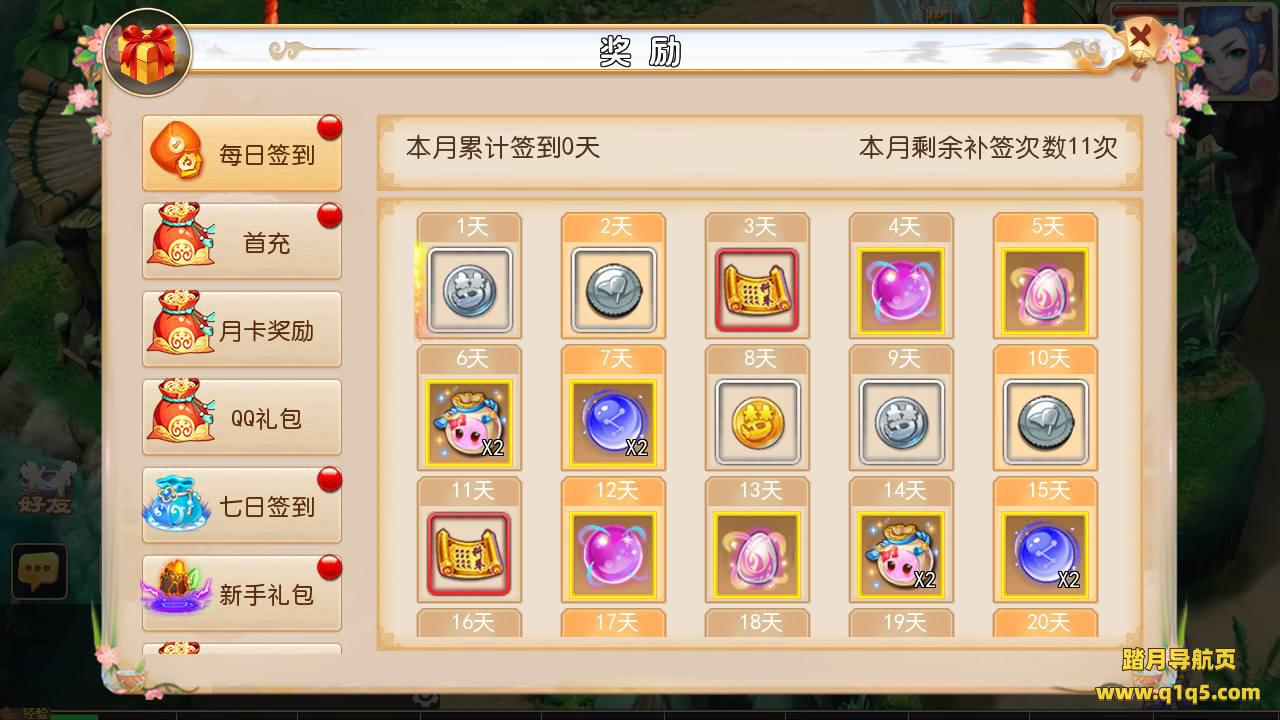This screenshot has width=1280, height=720.
Task: Select day 6 pig money bag reward
Action: [x=469, y=423]
